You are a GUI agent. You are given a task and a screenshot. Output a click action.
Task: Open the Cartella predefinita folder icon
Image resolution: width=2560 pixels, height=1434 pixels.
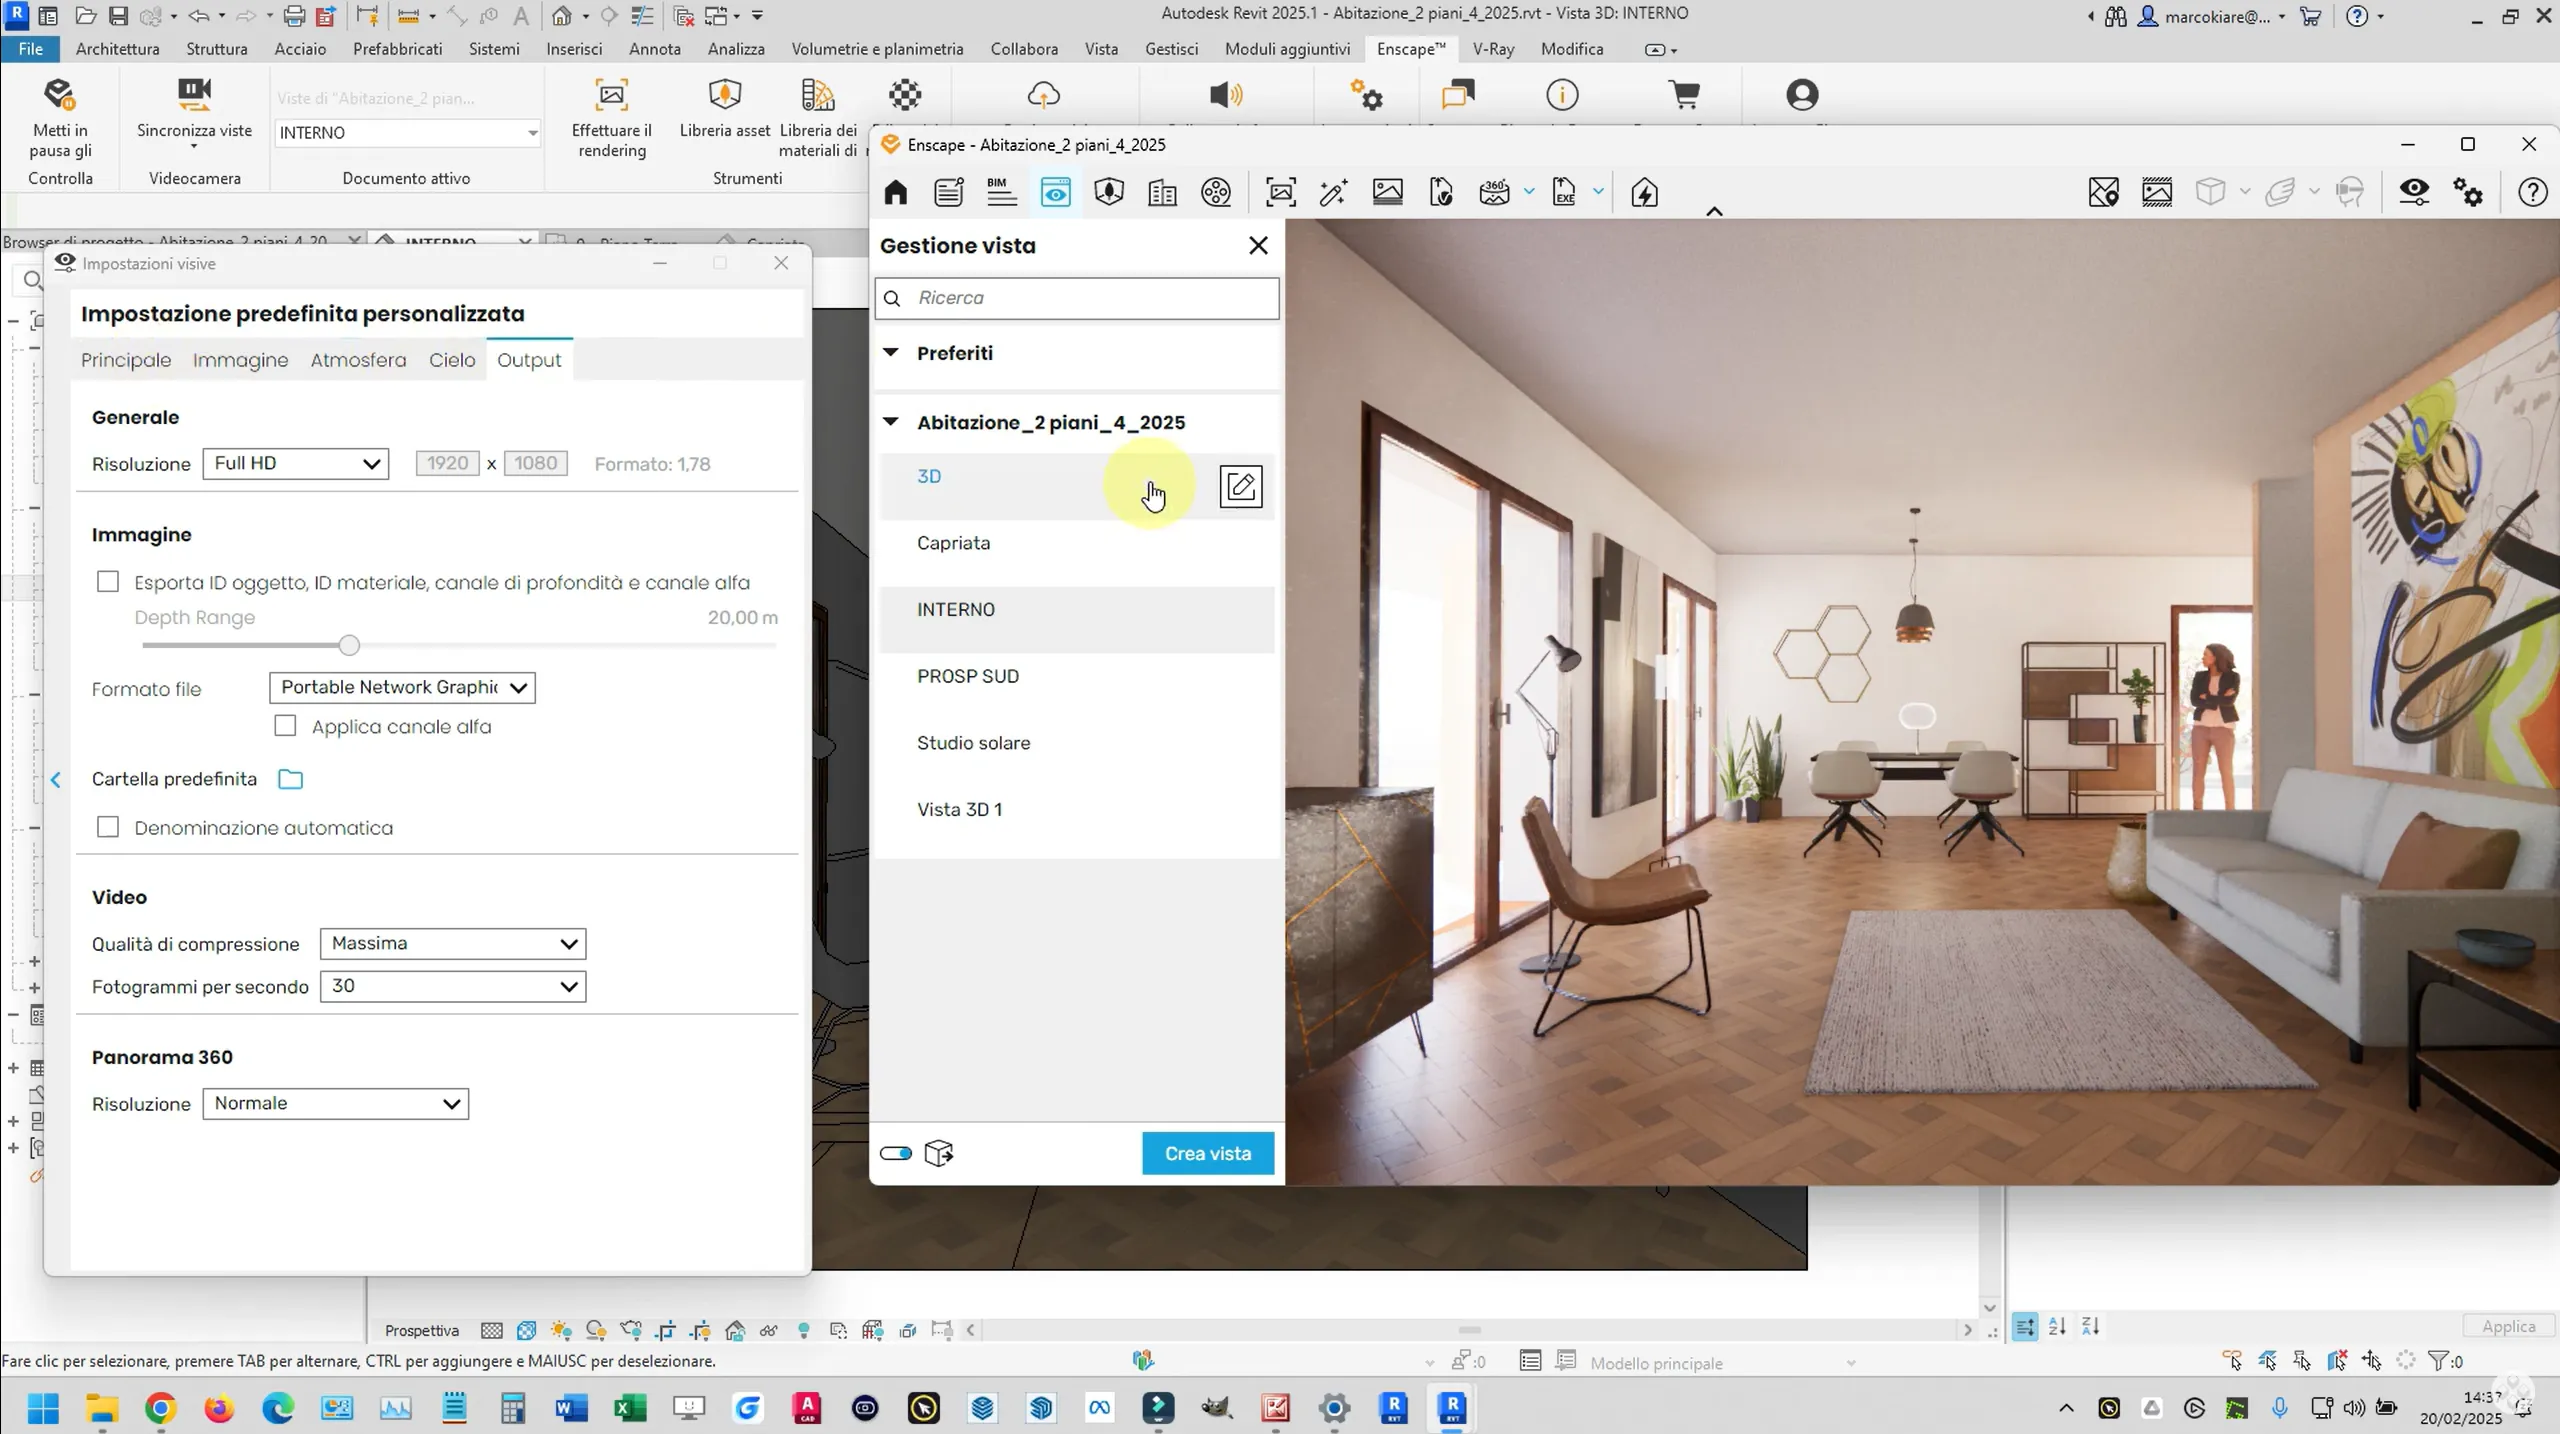tap(290, 779)
